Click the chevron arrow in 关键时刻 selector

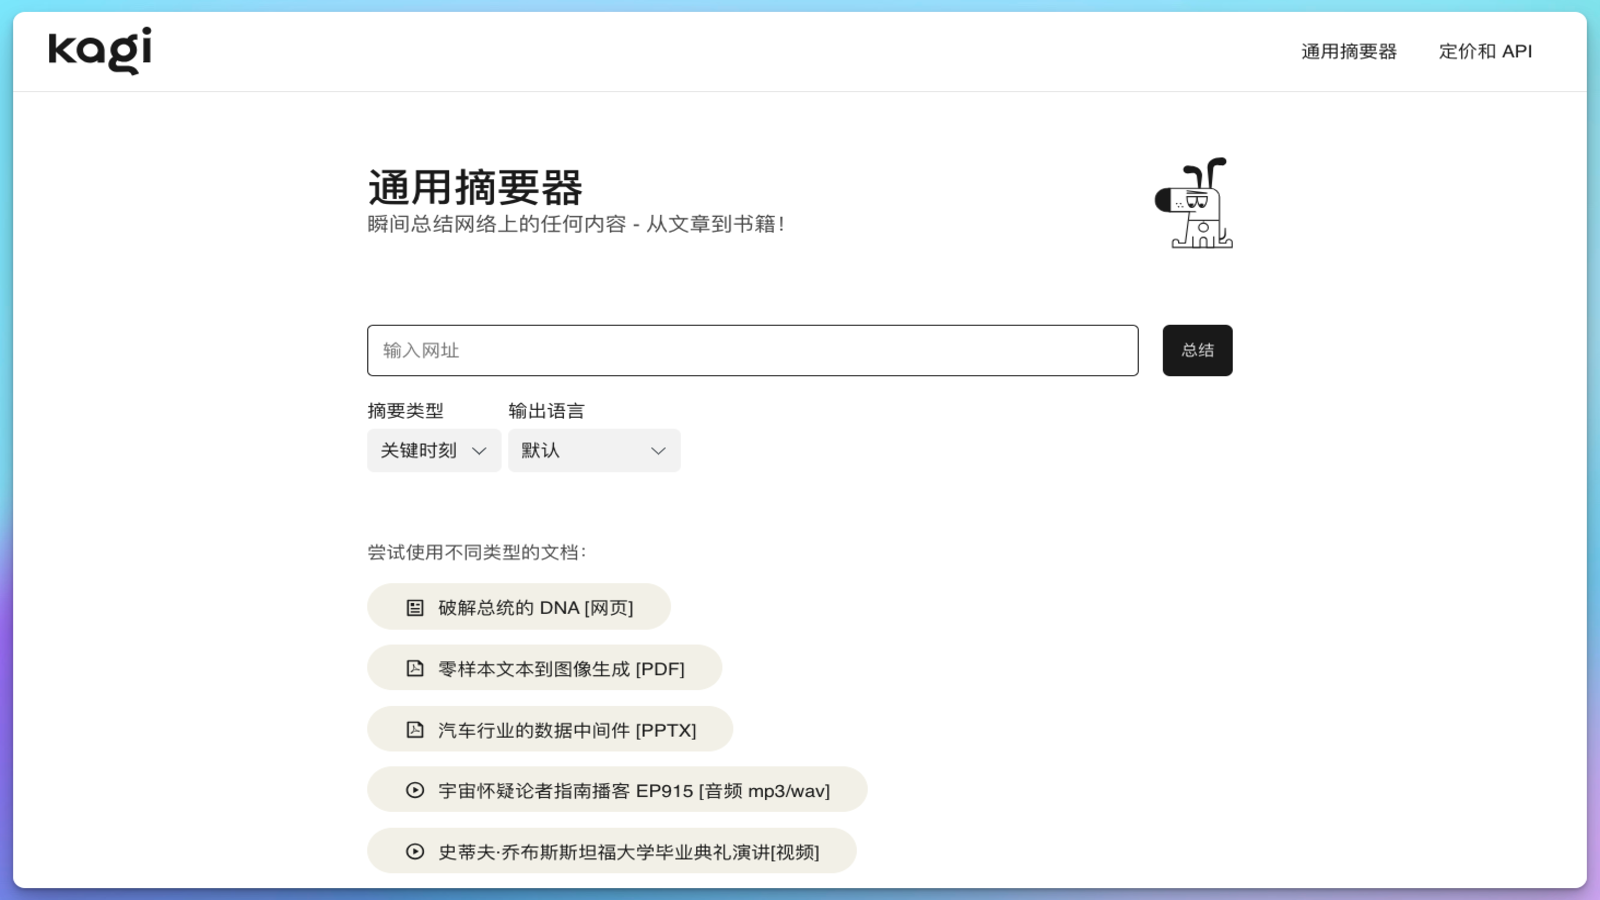tap(479, 451)
